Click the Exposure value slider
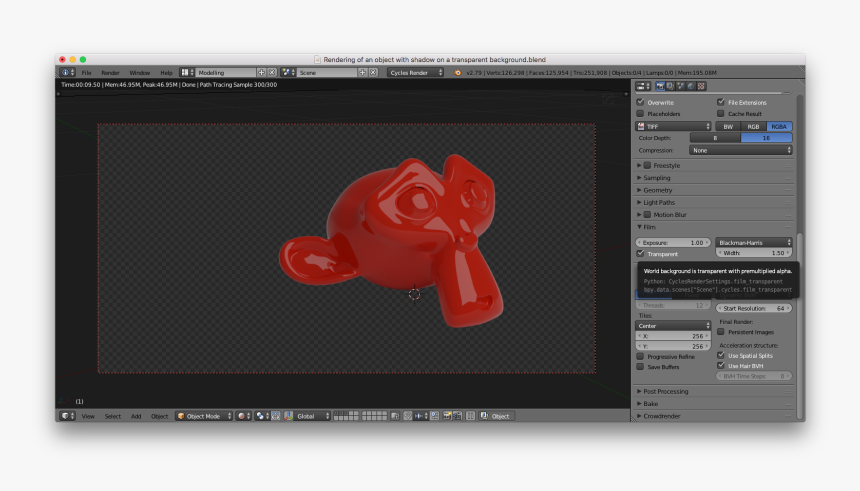Screen dimensions: 860x491 pyautogui.click(x=674, y=243)
